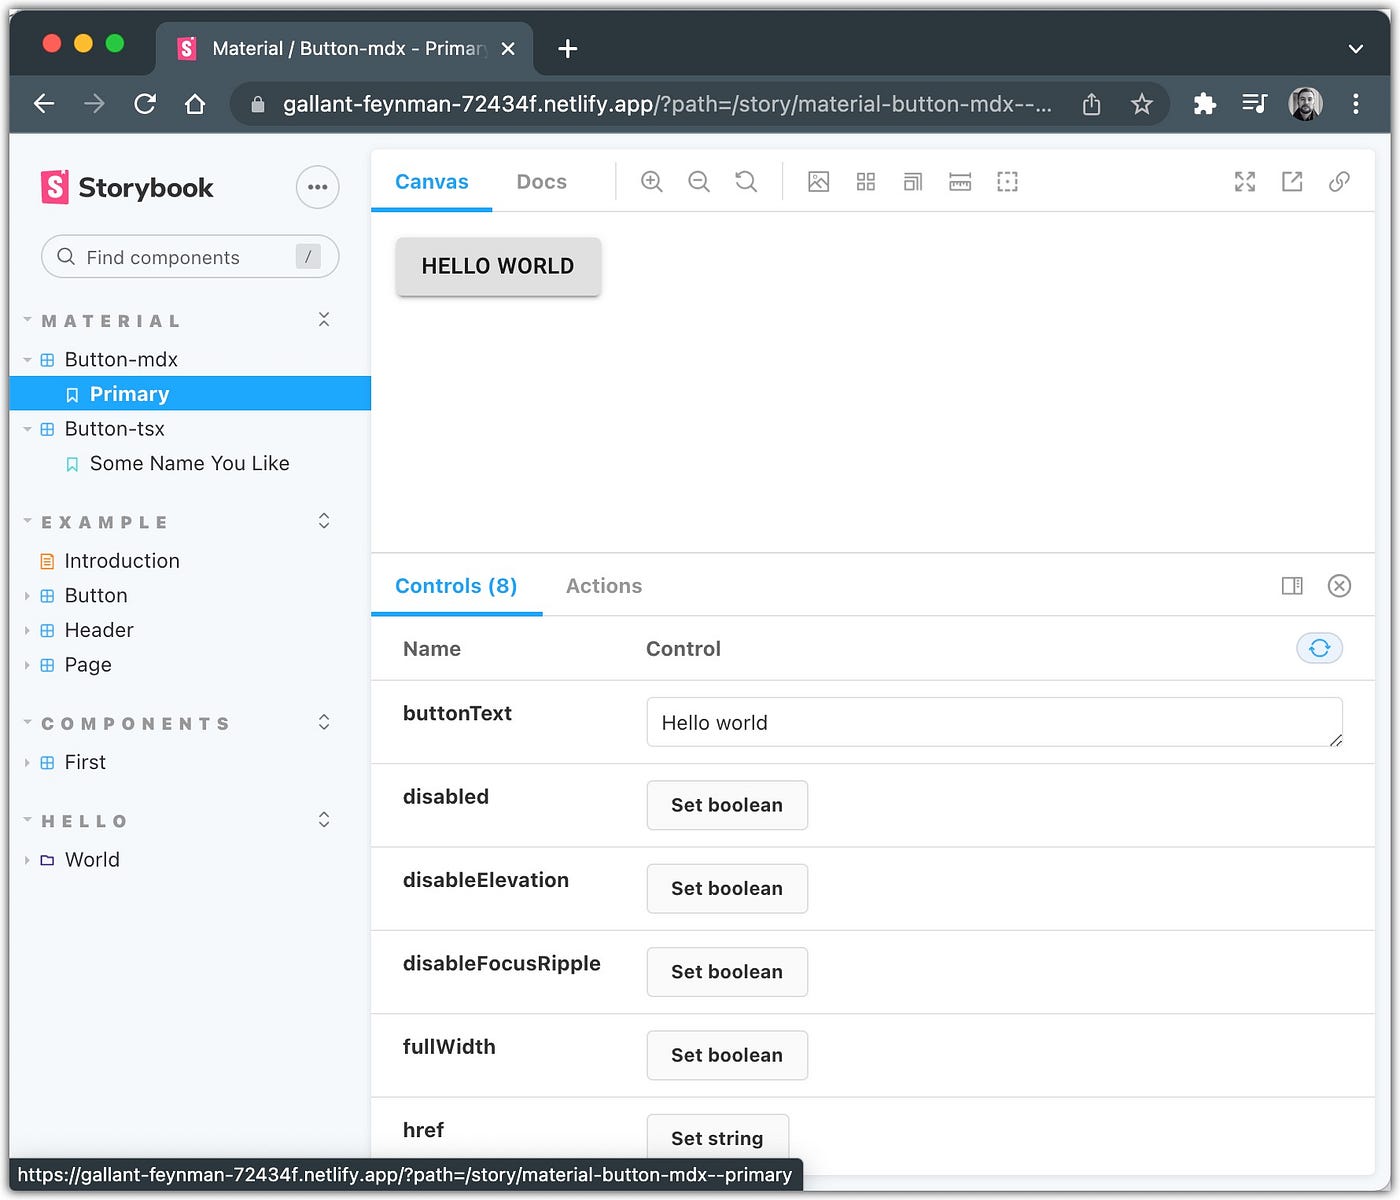Click the HELLO WORLD button
Image resolution: width=1400 pixels, height=1200 pixels.
coord(498,266)
